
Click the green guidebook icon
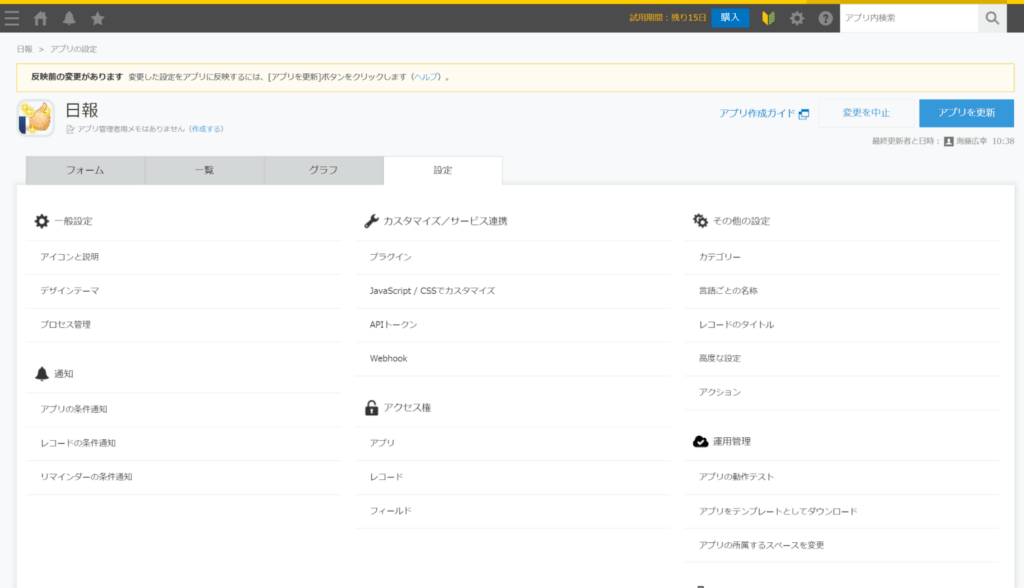coord(767,17)
